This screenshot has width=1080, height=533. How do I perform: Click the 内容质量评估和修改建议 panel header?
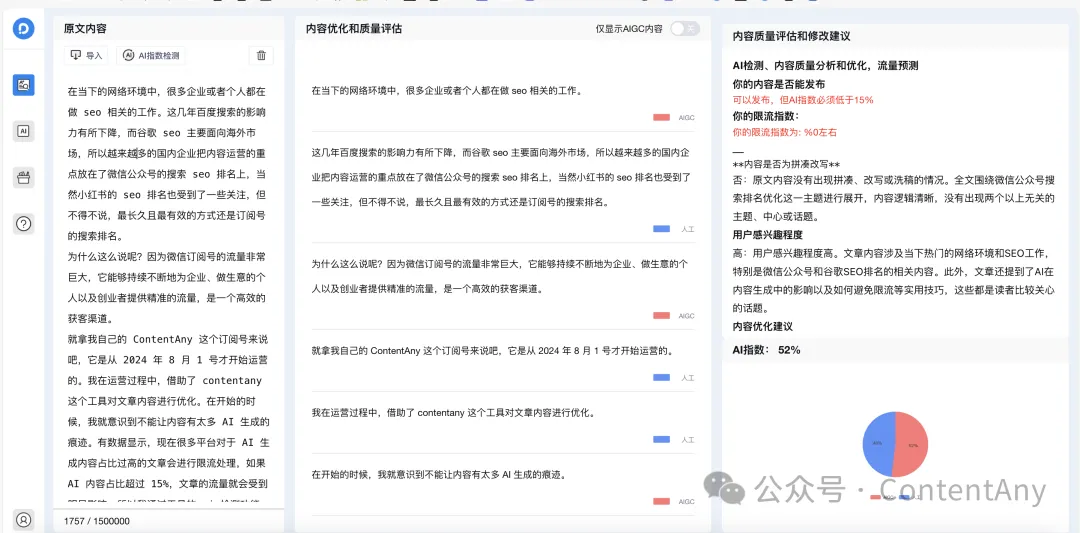[791, 36]
